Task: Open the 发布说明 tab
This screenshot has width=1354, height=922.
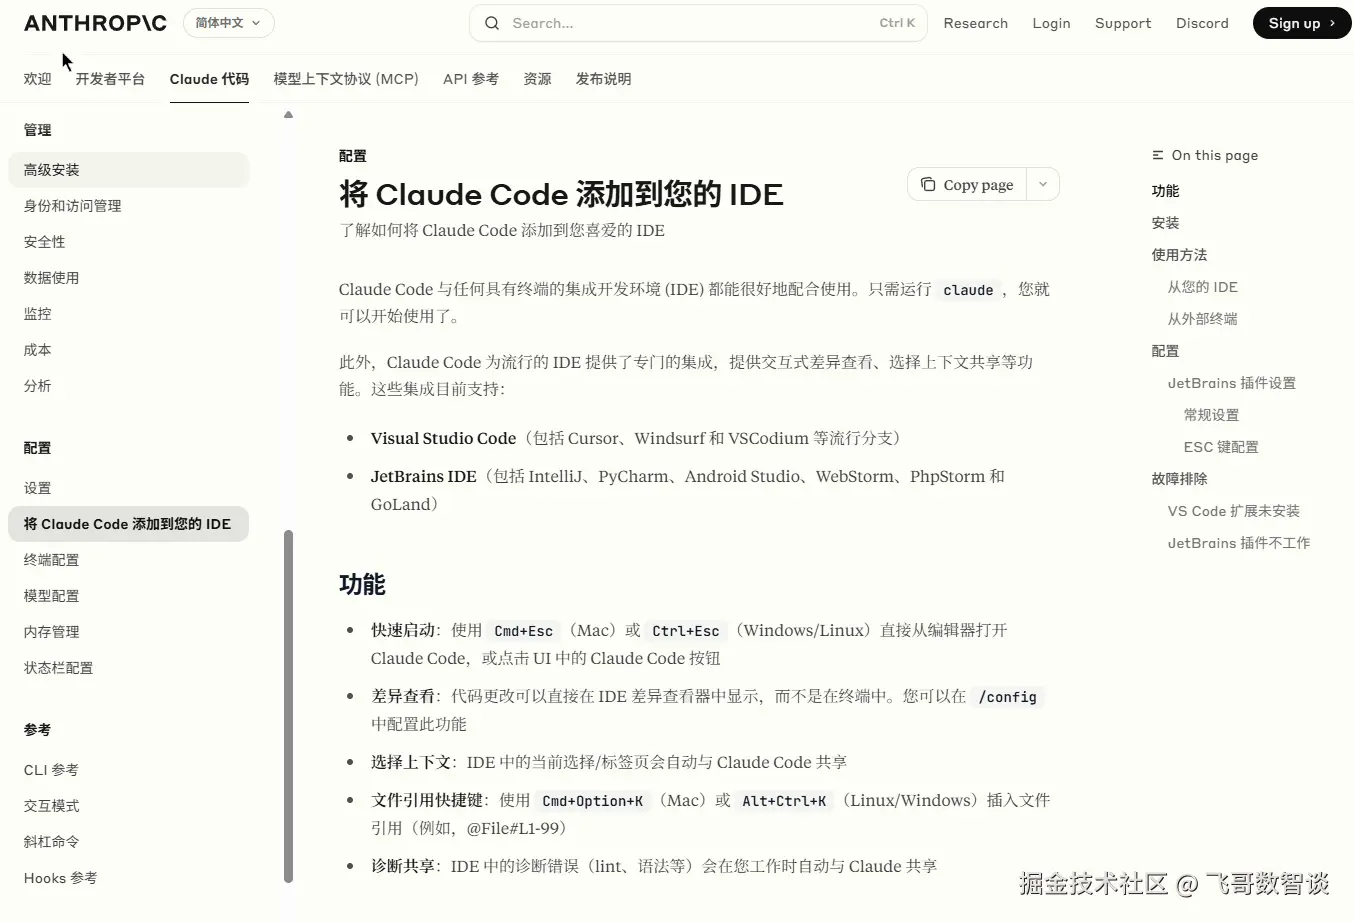Action: tap(603, 79)
